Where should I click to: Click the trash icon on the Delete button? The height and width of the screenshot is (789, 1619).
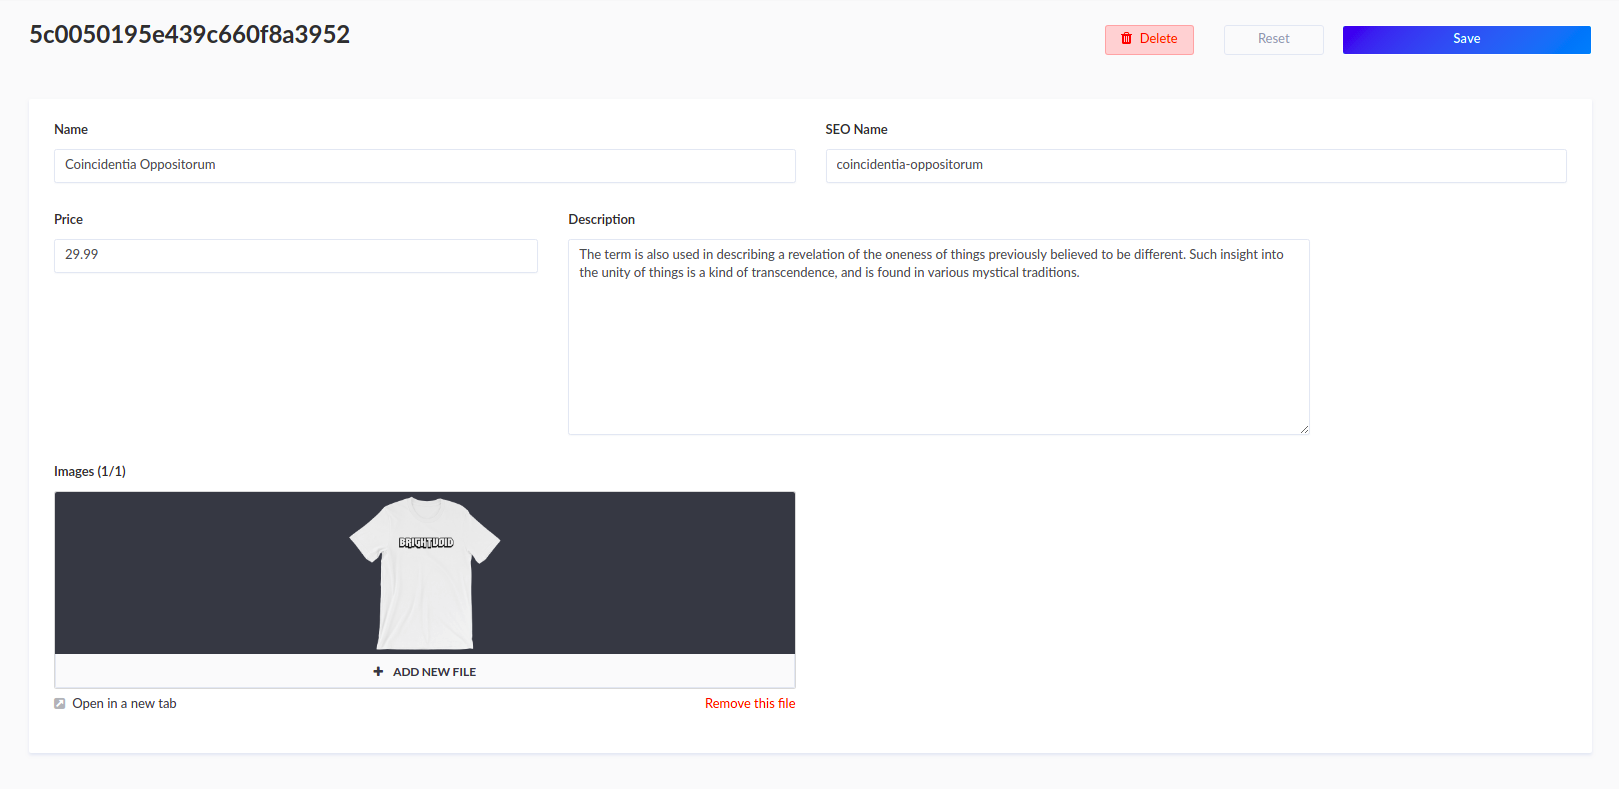point(1128,39)
